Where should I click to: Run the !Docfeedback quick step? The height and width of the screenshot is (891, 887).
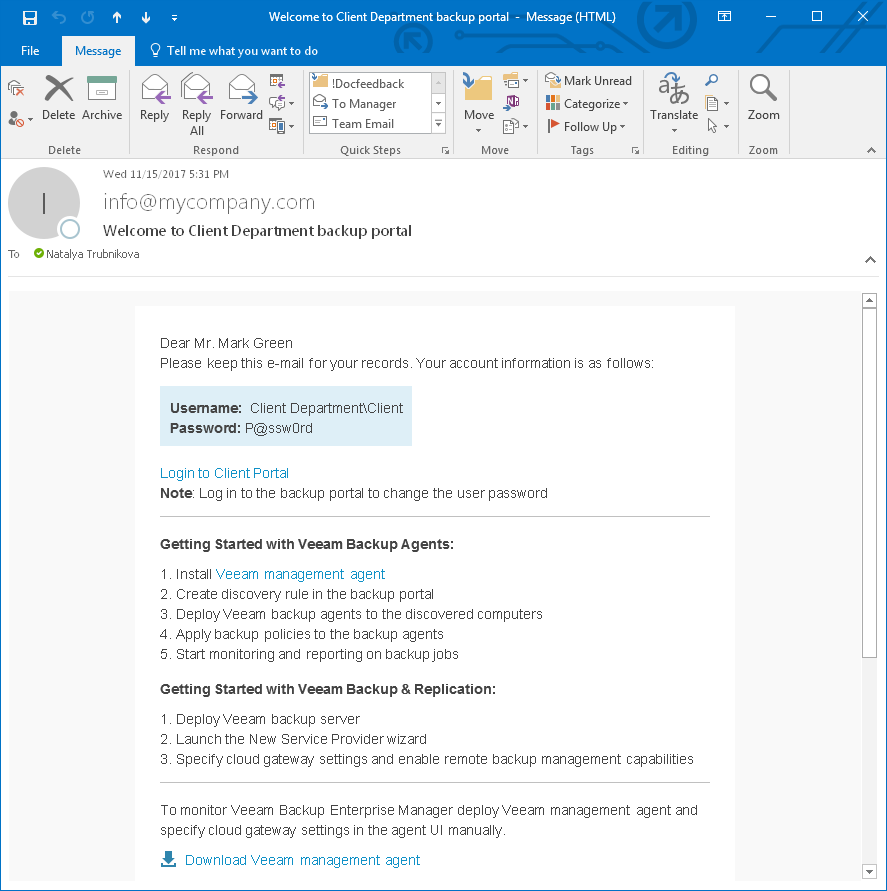368,84
